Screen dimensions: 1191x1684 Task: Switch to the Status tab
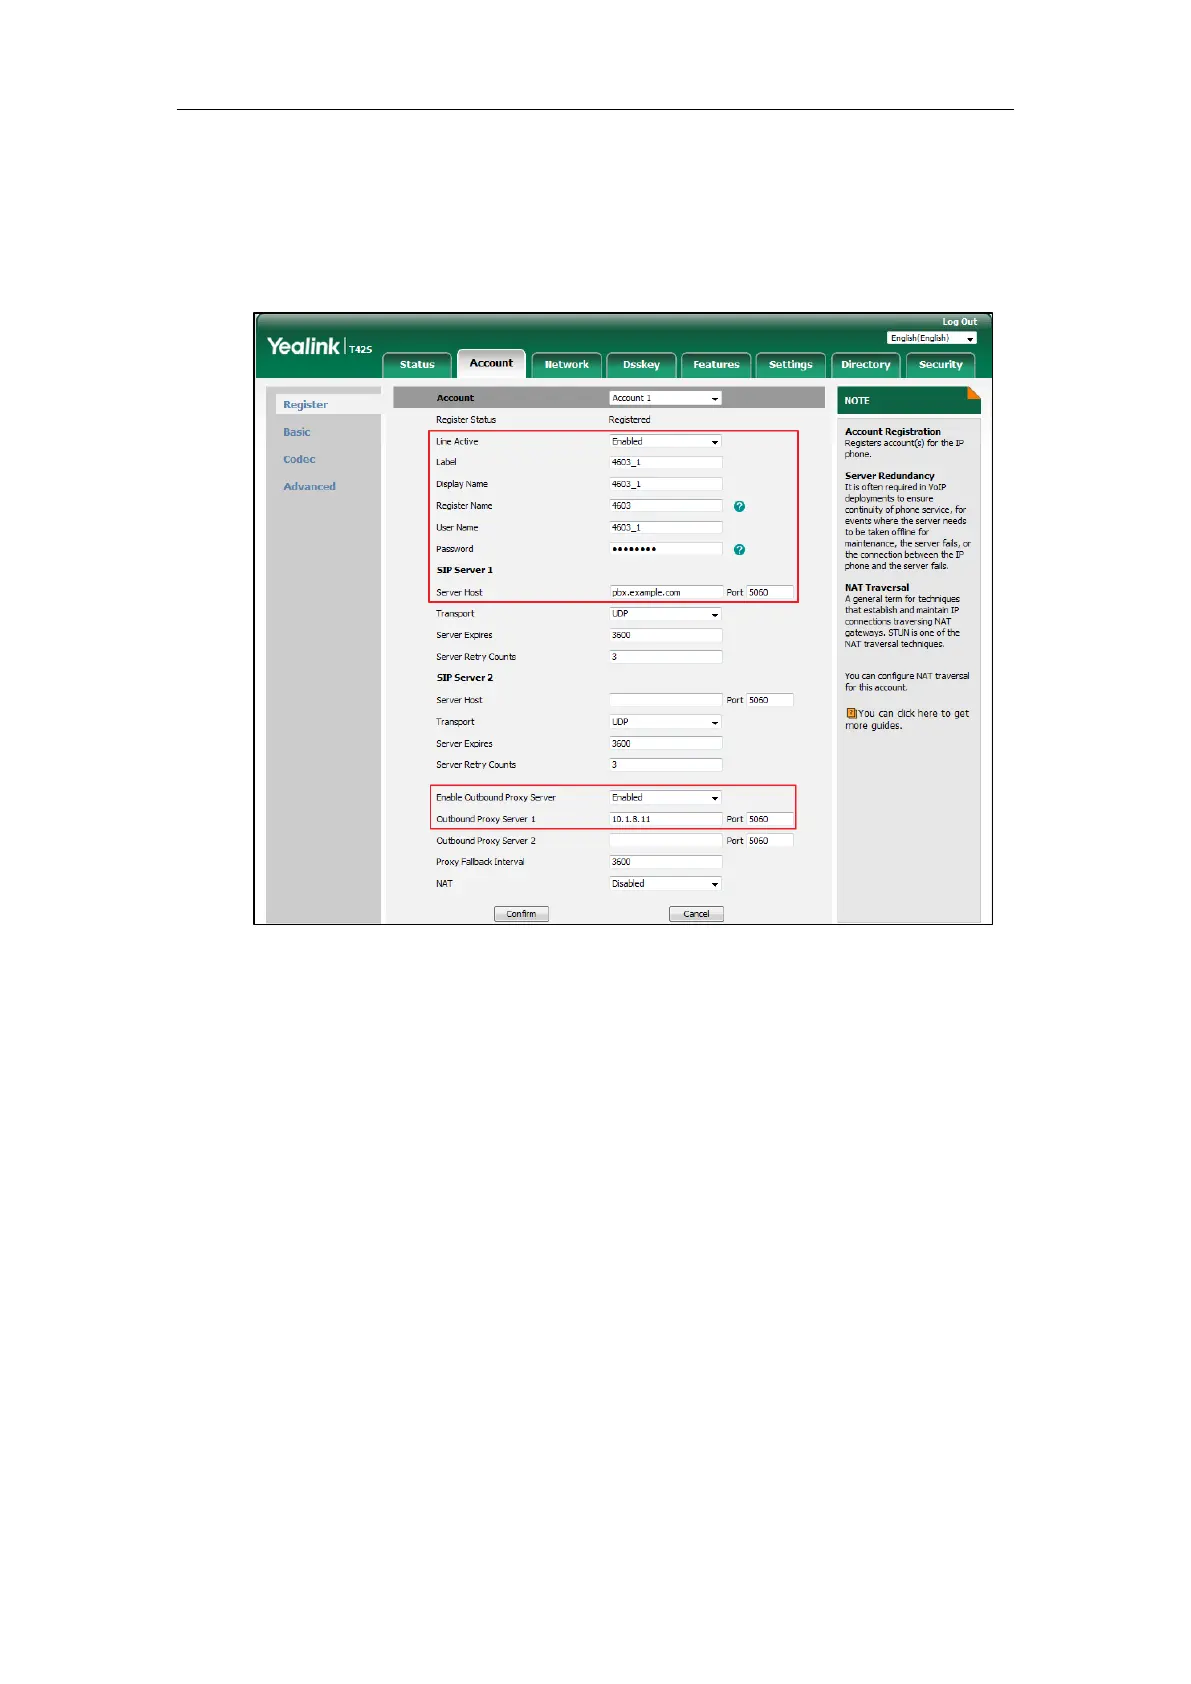417,365
